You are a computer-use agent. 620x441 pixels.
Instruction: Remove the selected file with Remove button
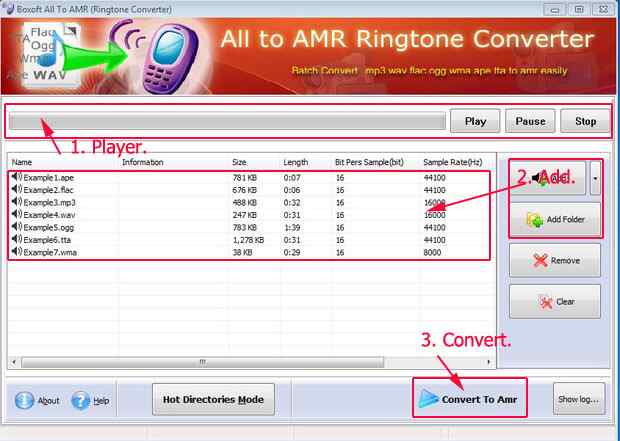pos(555,260)
